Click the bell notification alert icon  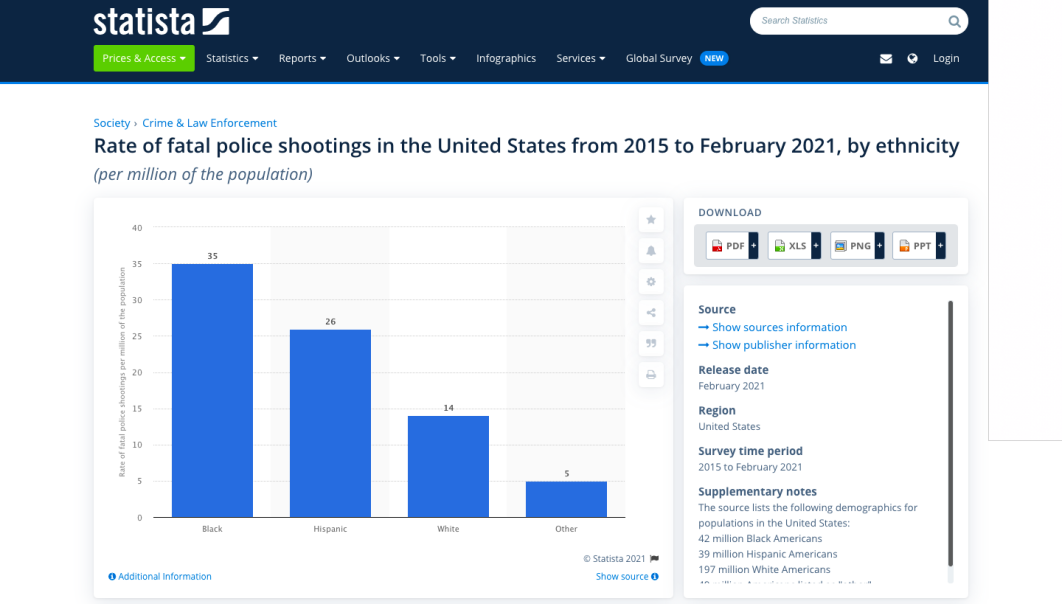coord(651,250)
